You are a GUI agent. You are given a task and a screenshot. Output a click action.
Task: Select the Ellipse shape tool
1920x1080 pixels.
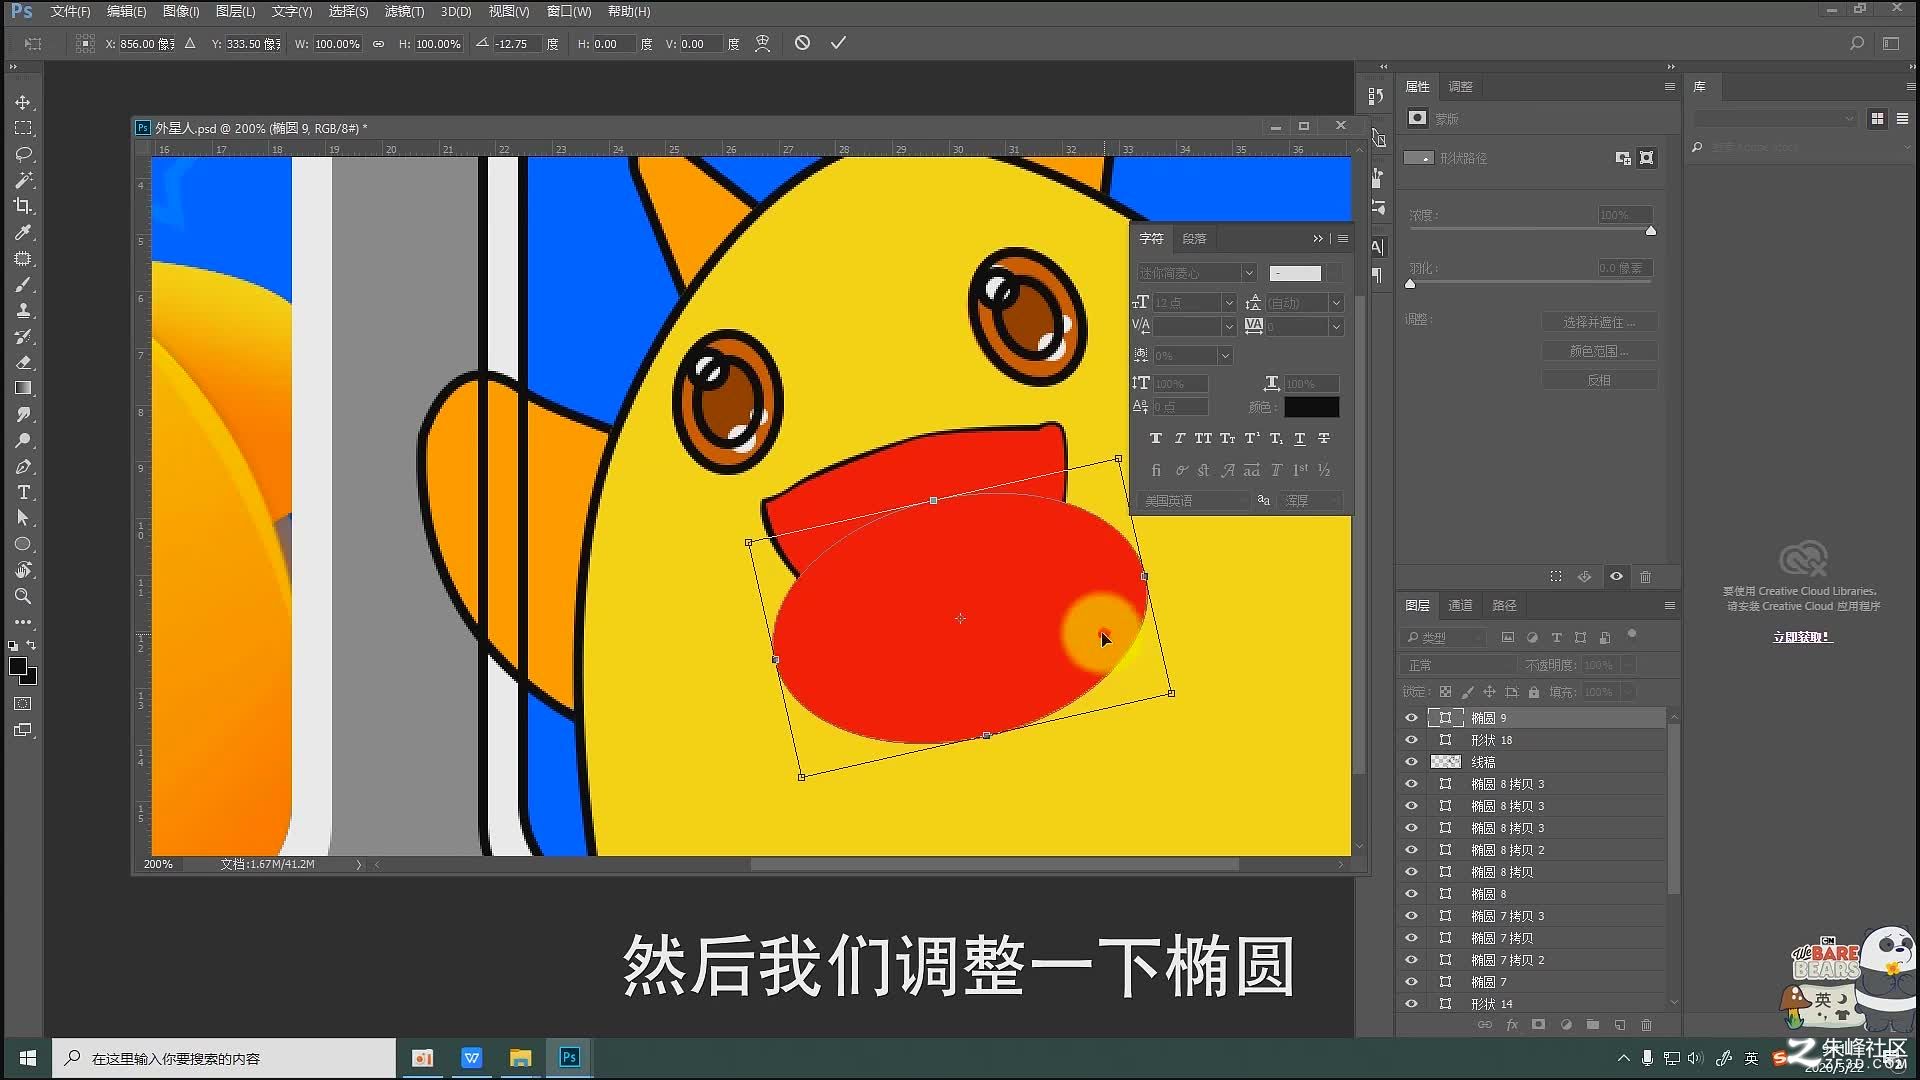[23, 544]
